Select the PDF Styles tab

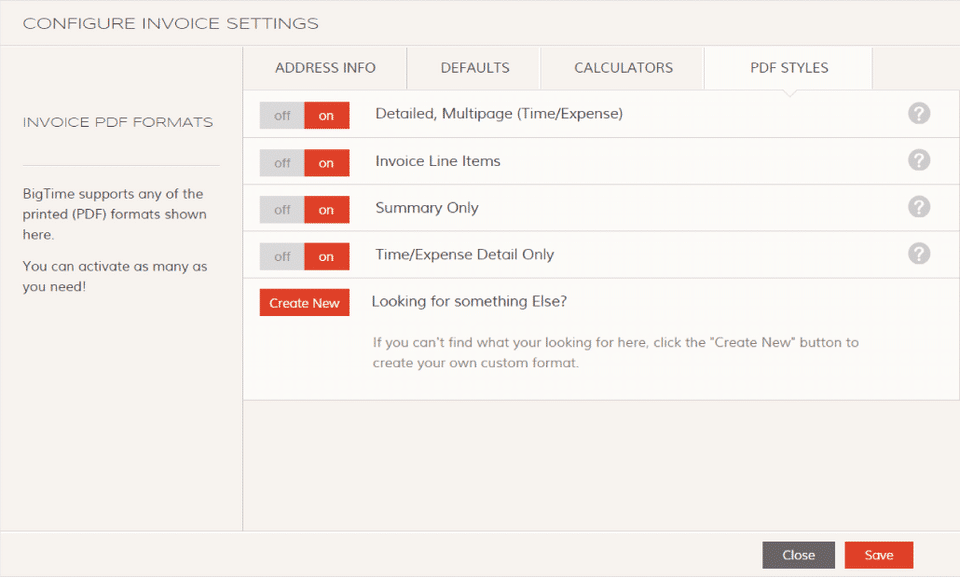pyautogui.click(x=789, y=68)
